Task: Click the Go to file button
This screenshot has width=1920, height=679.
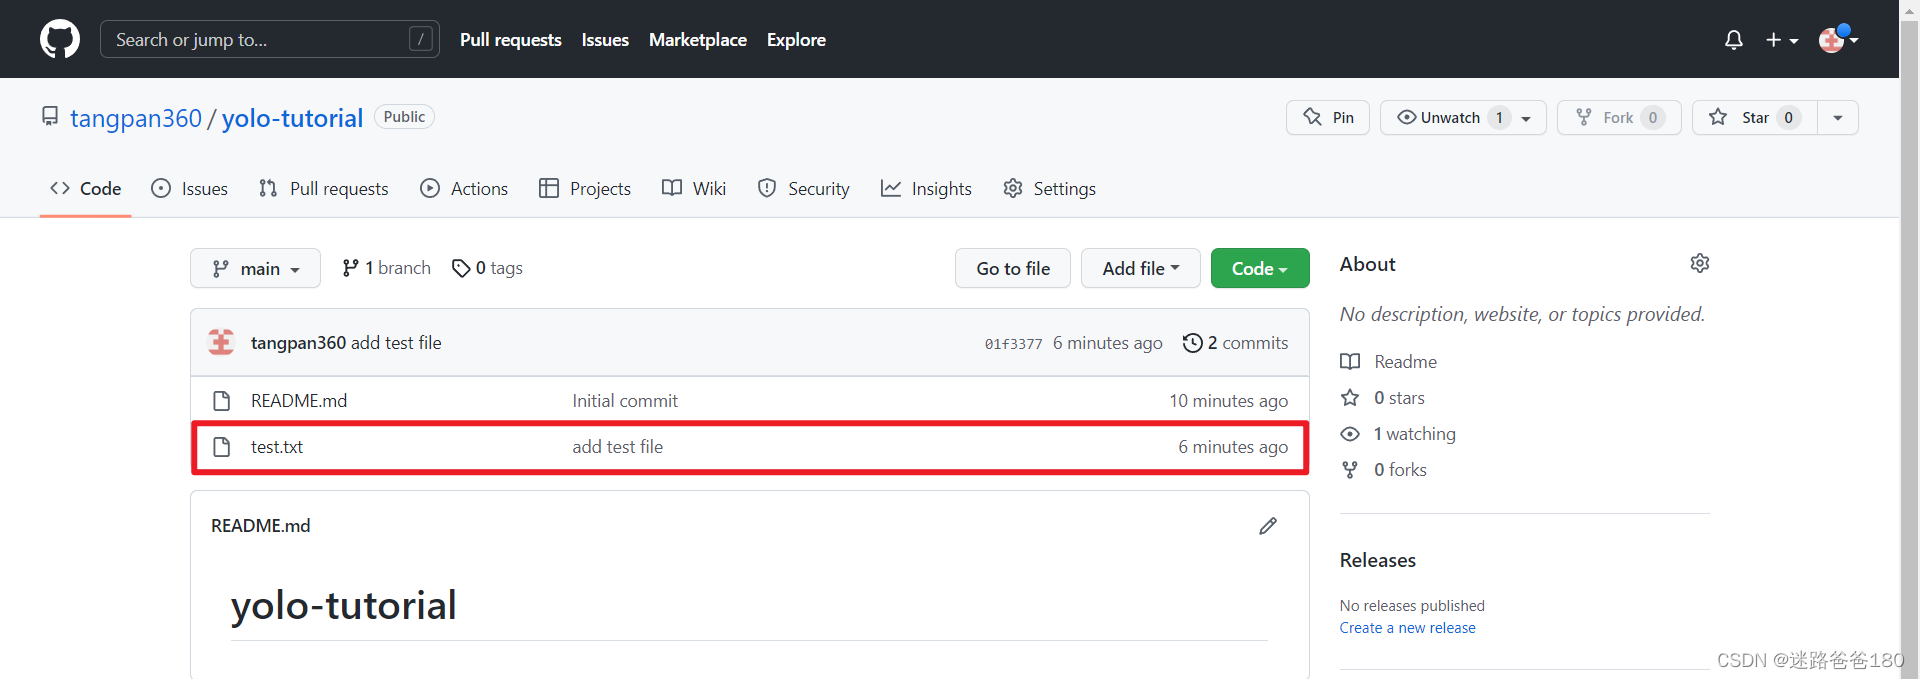Action: pyautogui.click(x=1013, y=268)
